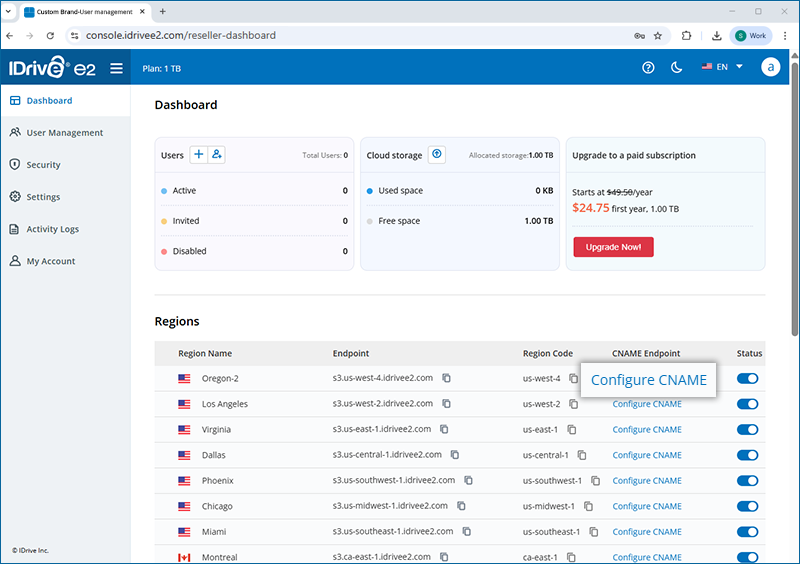
Task: Copy the Dallas endpoint URL
Action: click(x=455, y=455)
